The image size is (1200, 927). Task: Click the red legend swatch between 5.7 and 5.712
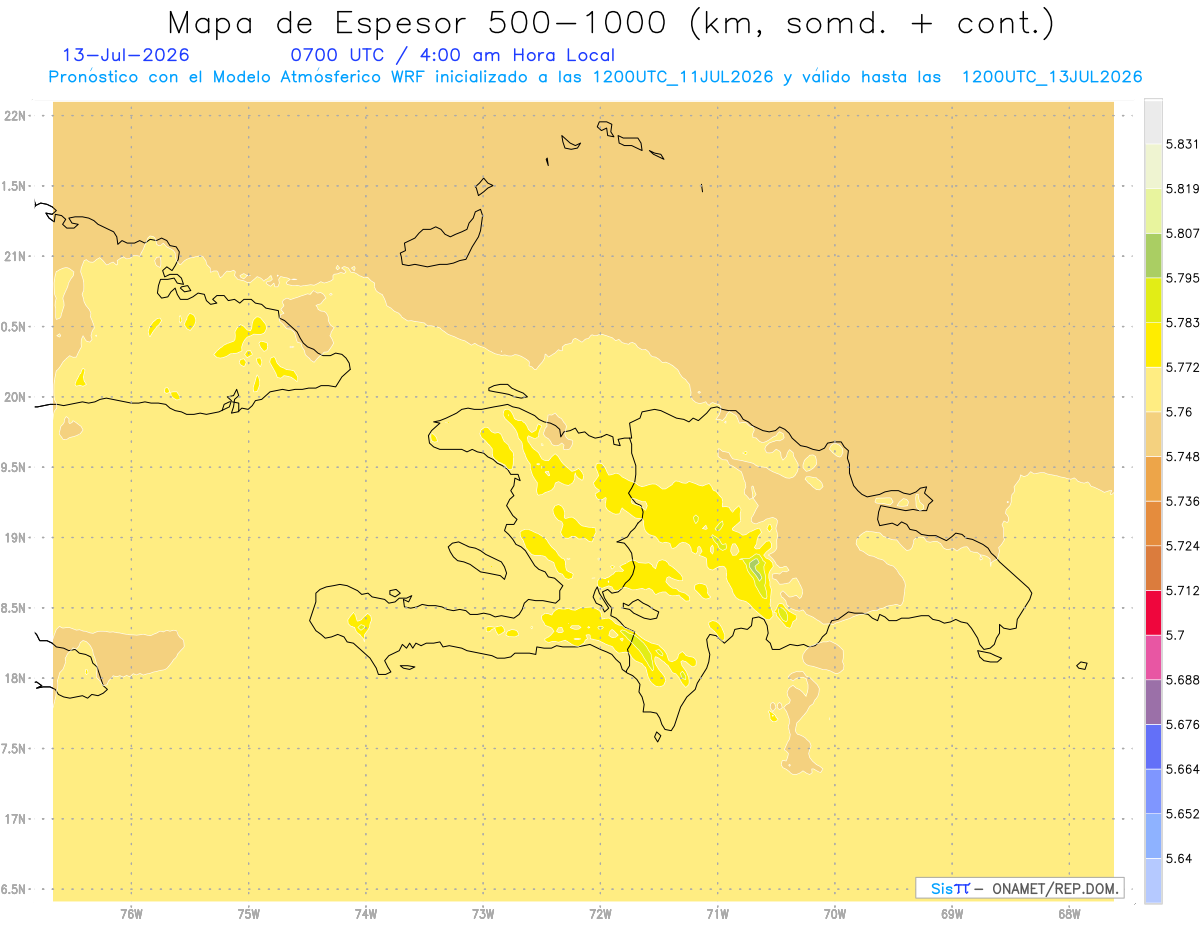1153,613
